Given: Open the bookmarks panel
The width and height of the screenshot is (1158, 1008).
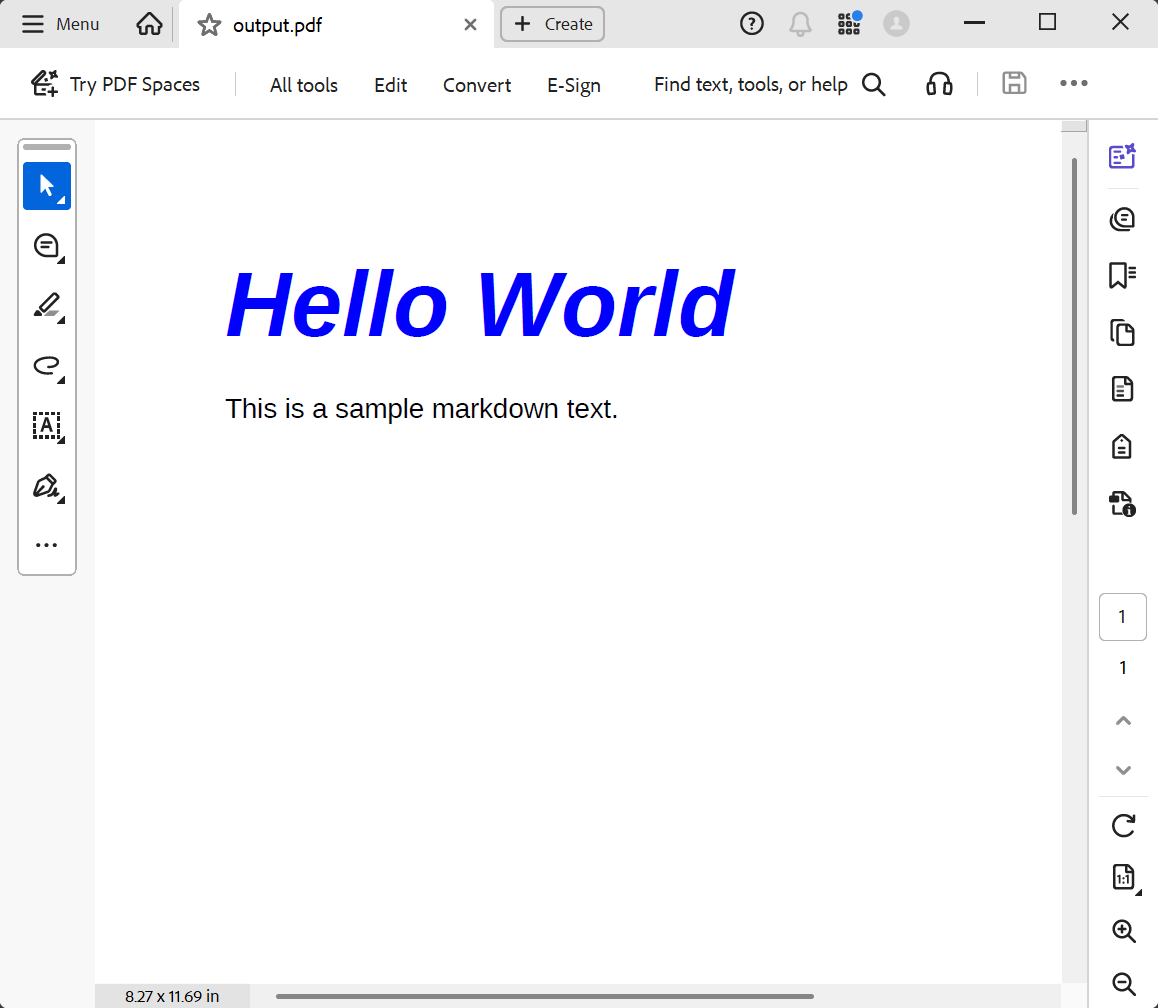Looking at the screenshot, I should (1123, 276).
